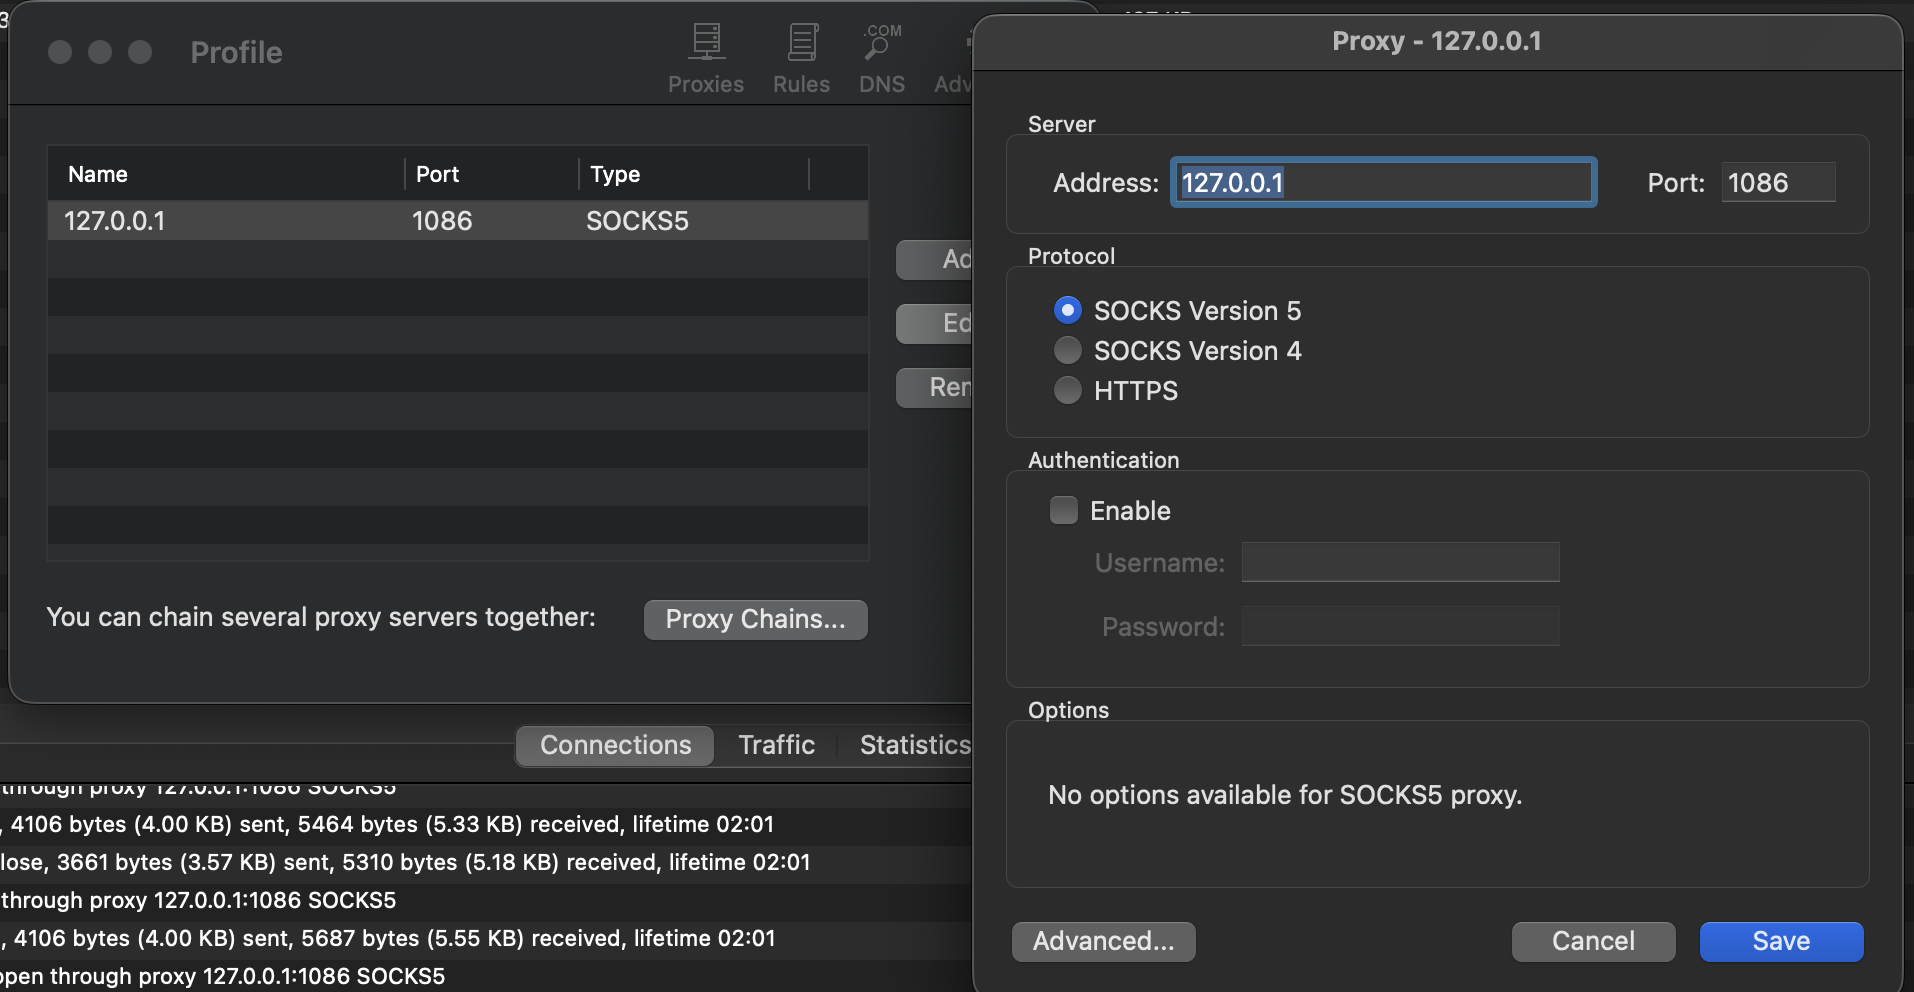Click the Port input field

click(x=1778, y=183)
